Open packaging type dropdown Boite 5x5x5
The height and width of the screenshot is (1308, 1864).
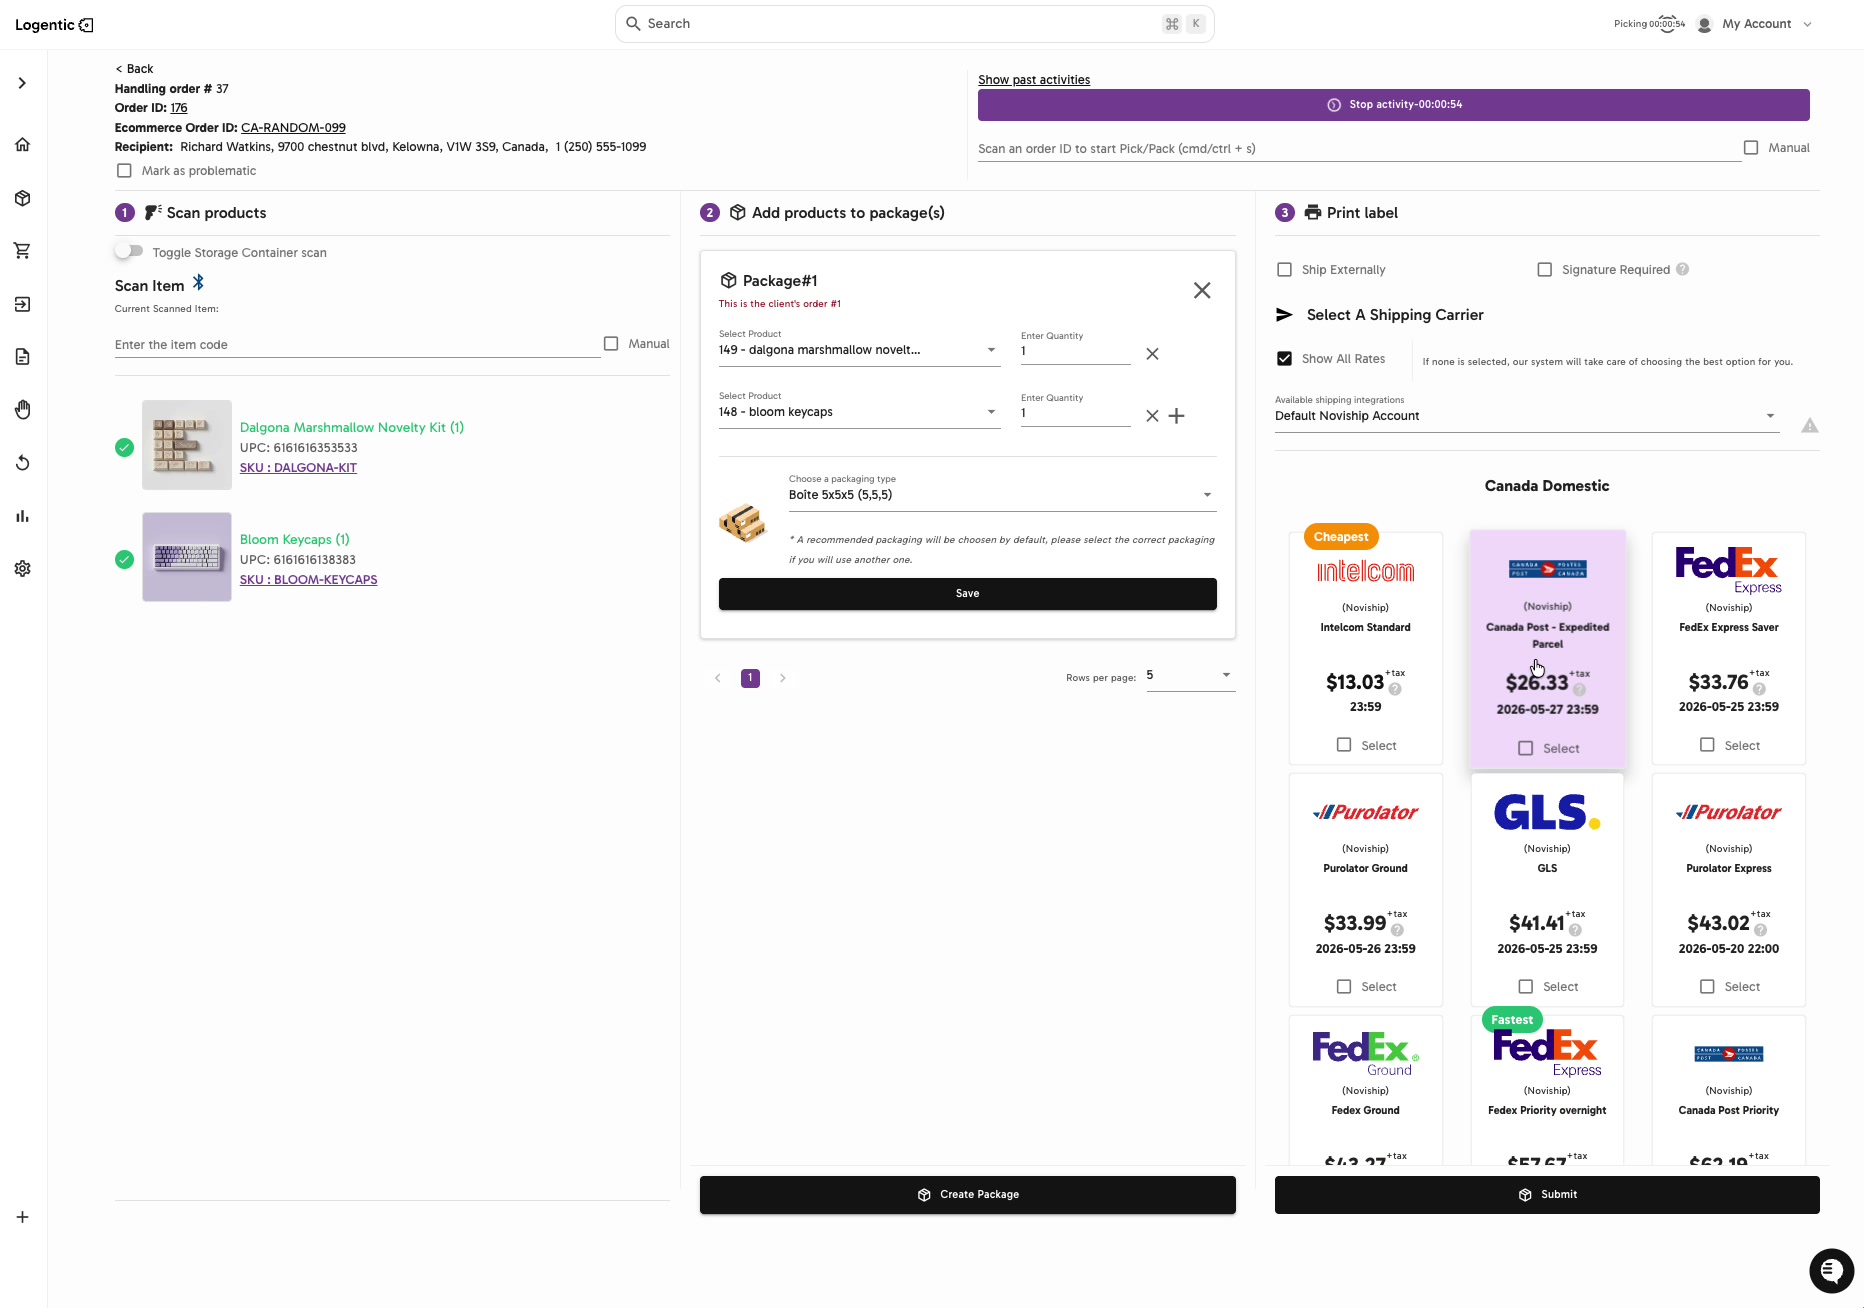(x=1002, y=495)
